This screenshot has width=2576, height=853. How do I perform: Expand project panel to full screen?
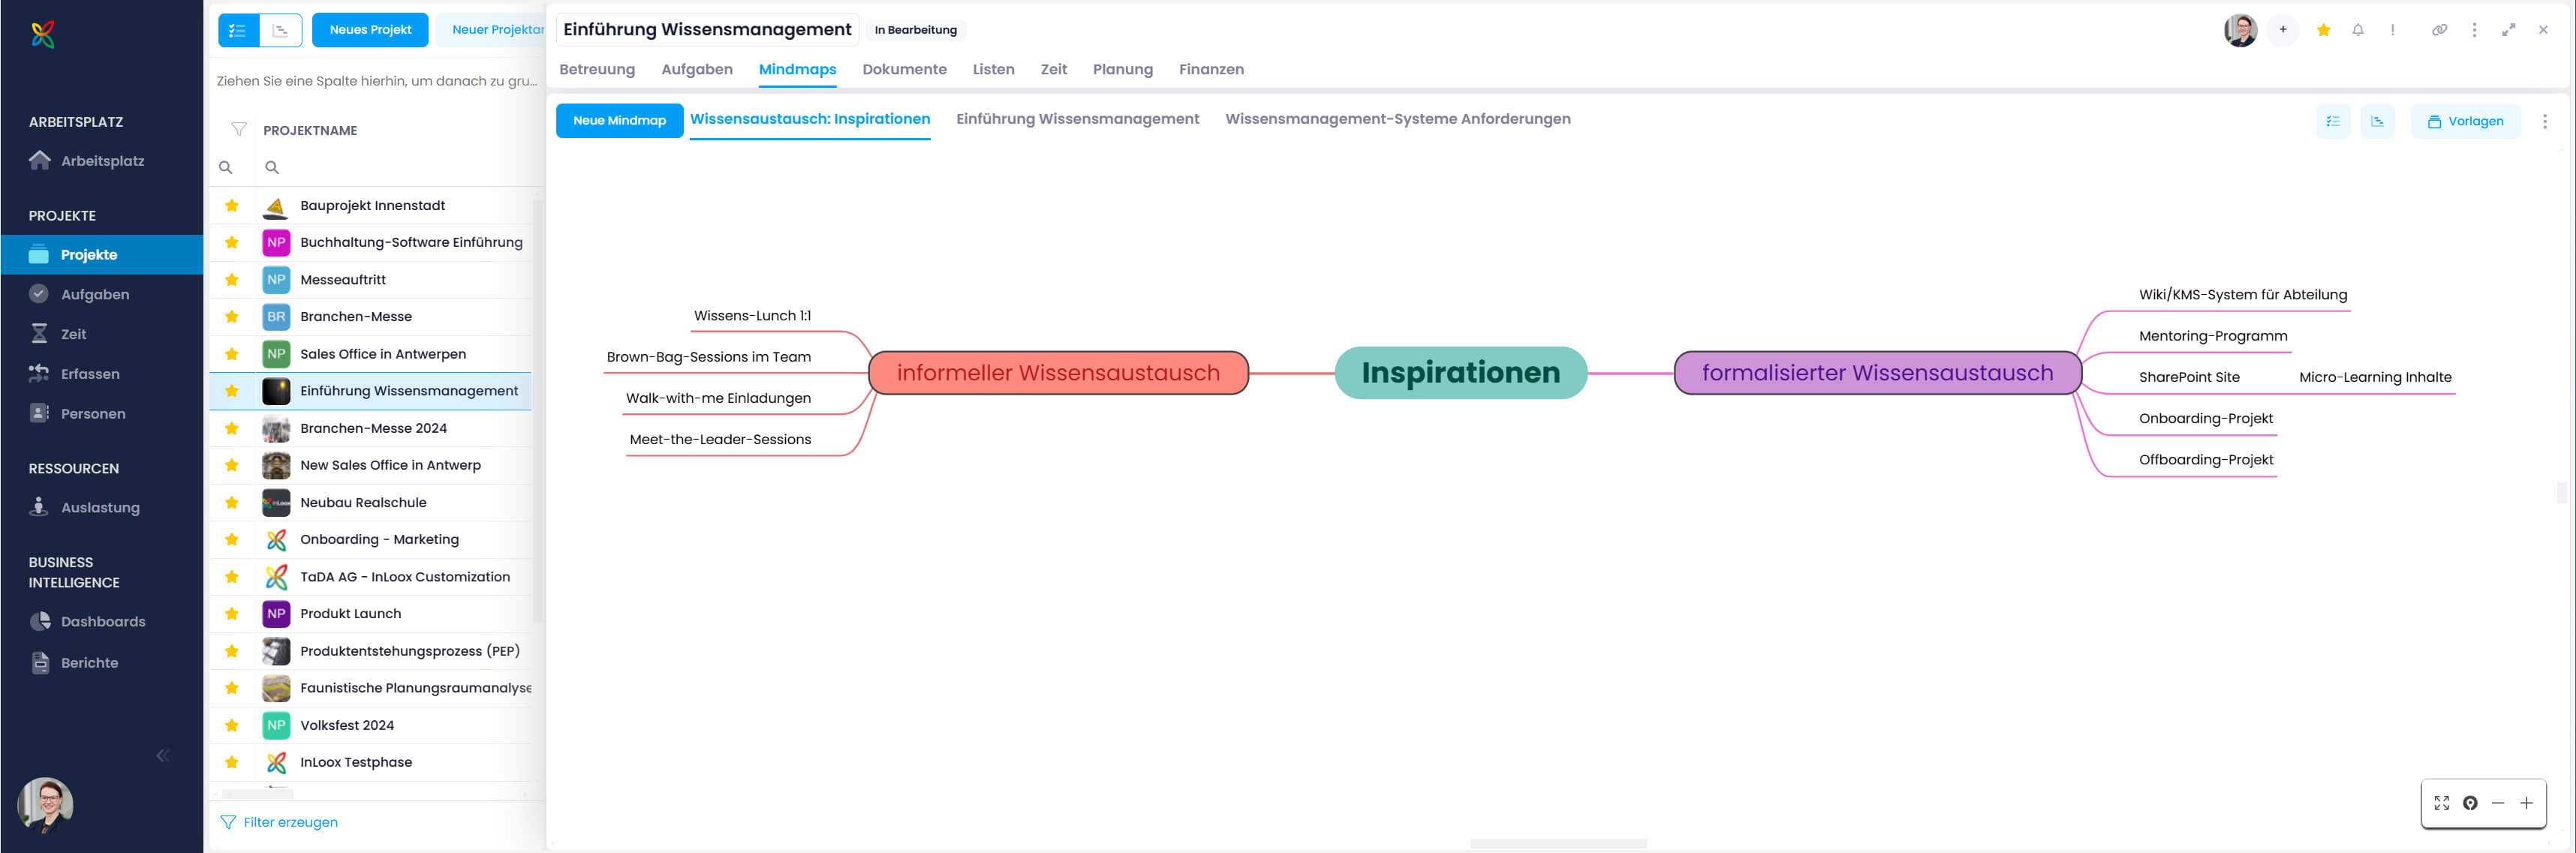point(2508,30)
